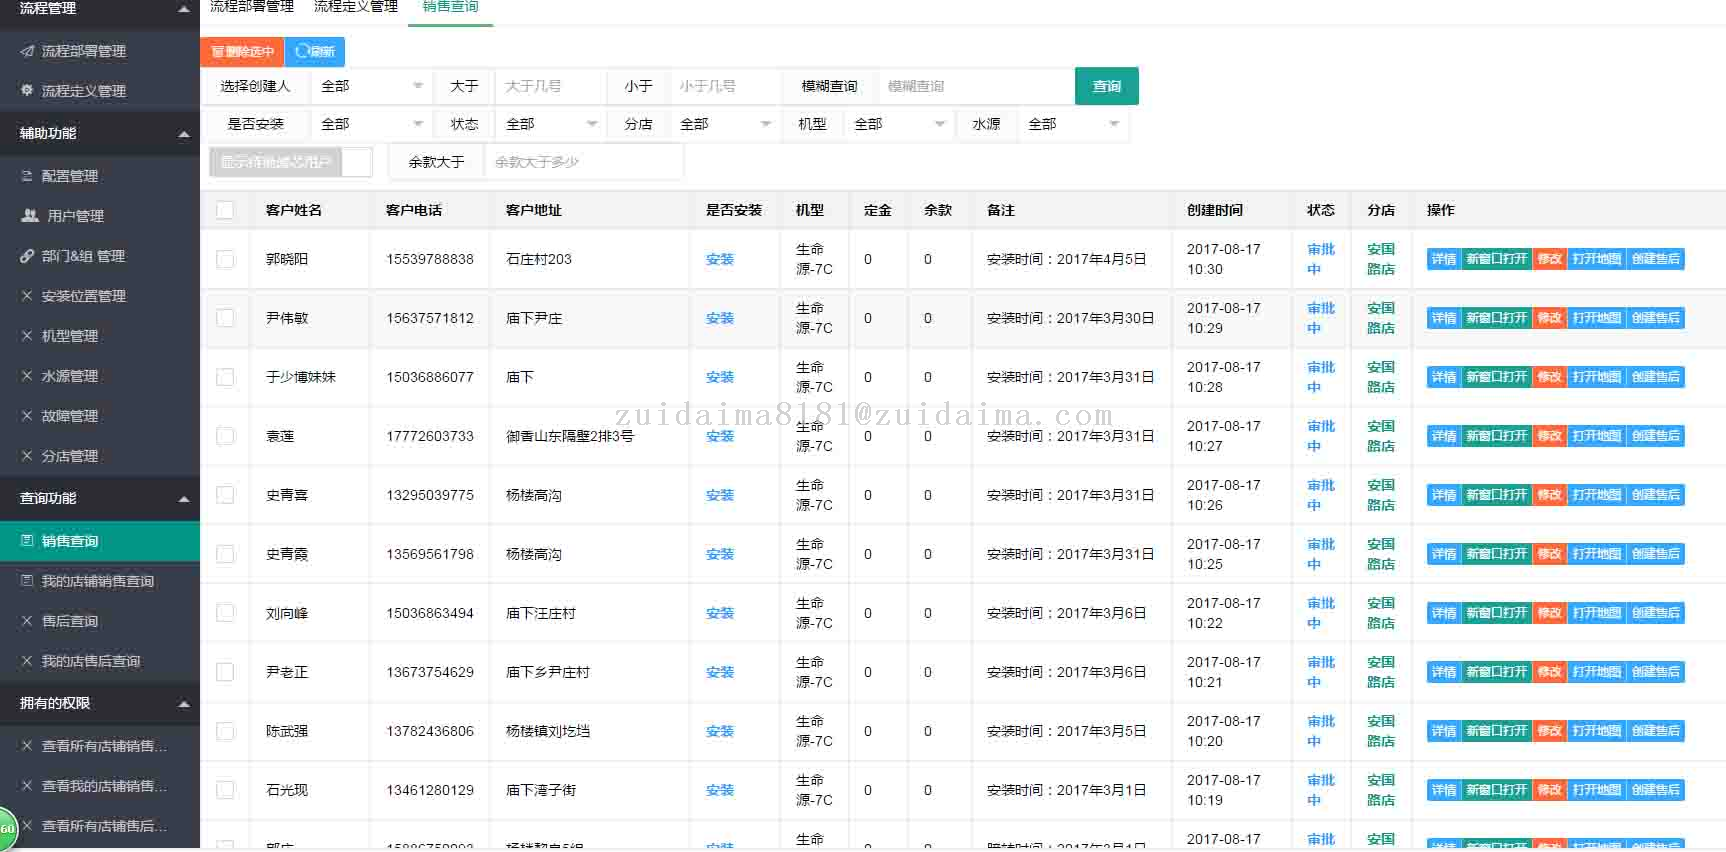
Task: Check the row checkbox for 尹伟敏
Action: (x=225, y=318)
